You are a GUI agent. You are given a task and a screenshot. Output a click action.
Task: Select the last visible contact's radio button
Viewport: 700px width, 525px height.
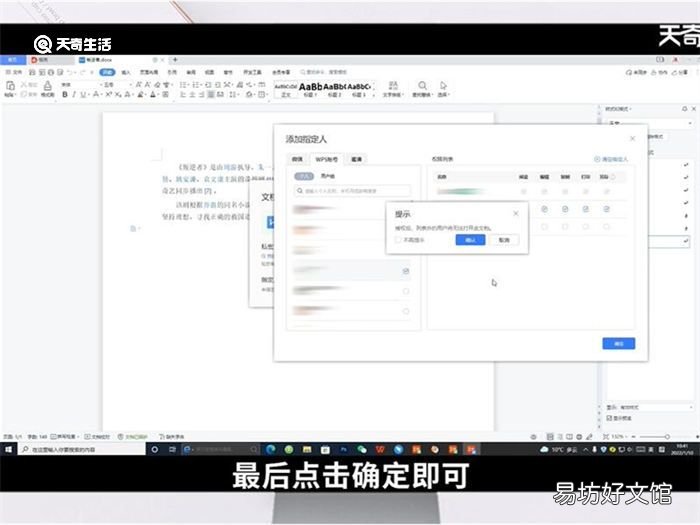pos(406,311)
